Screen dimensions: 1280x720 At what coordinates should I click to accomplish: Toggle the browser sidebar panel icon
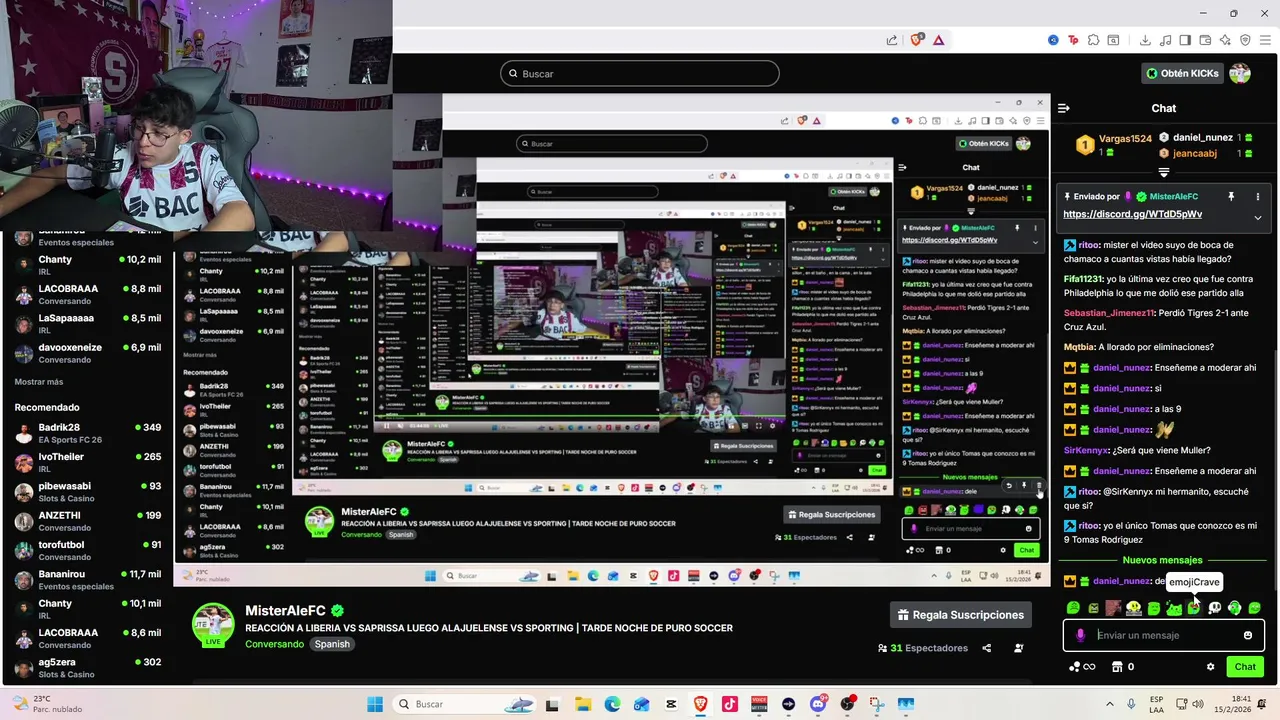[x=1185, y=40]
